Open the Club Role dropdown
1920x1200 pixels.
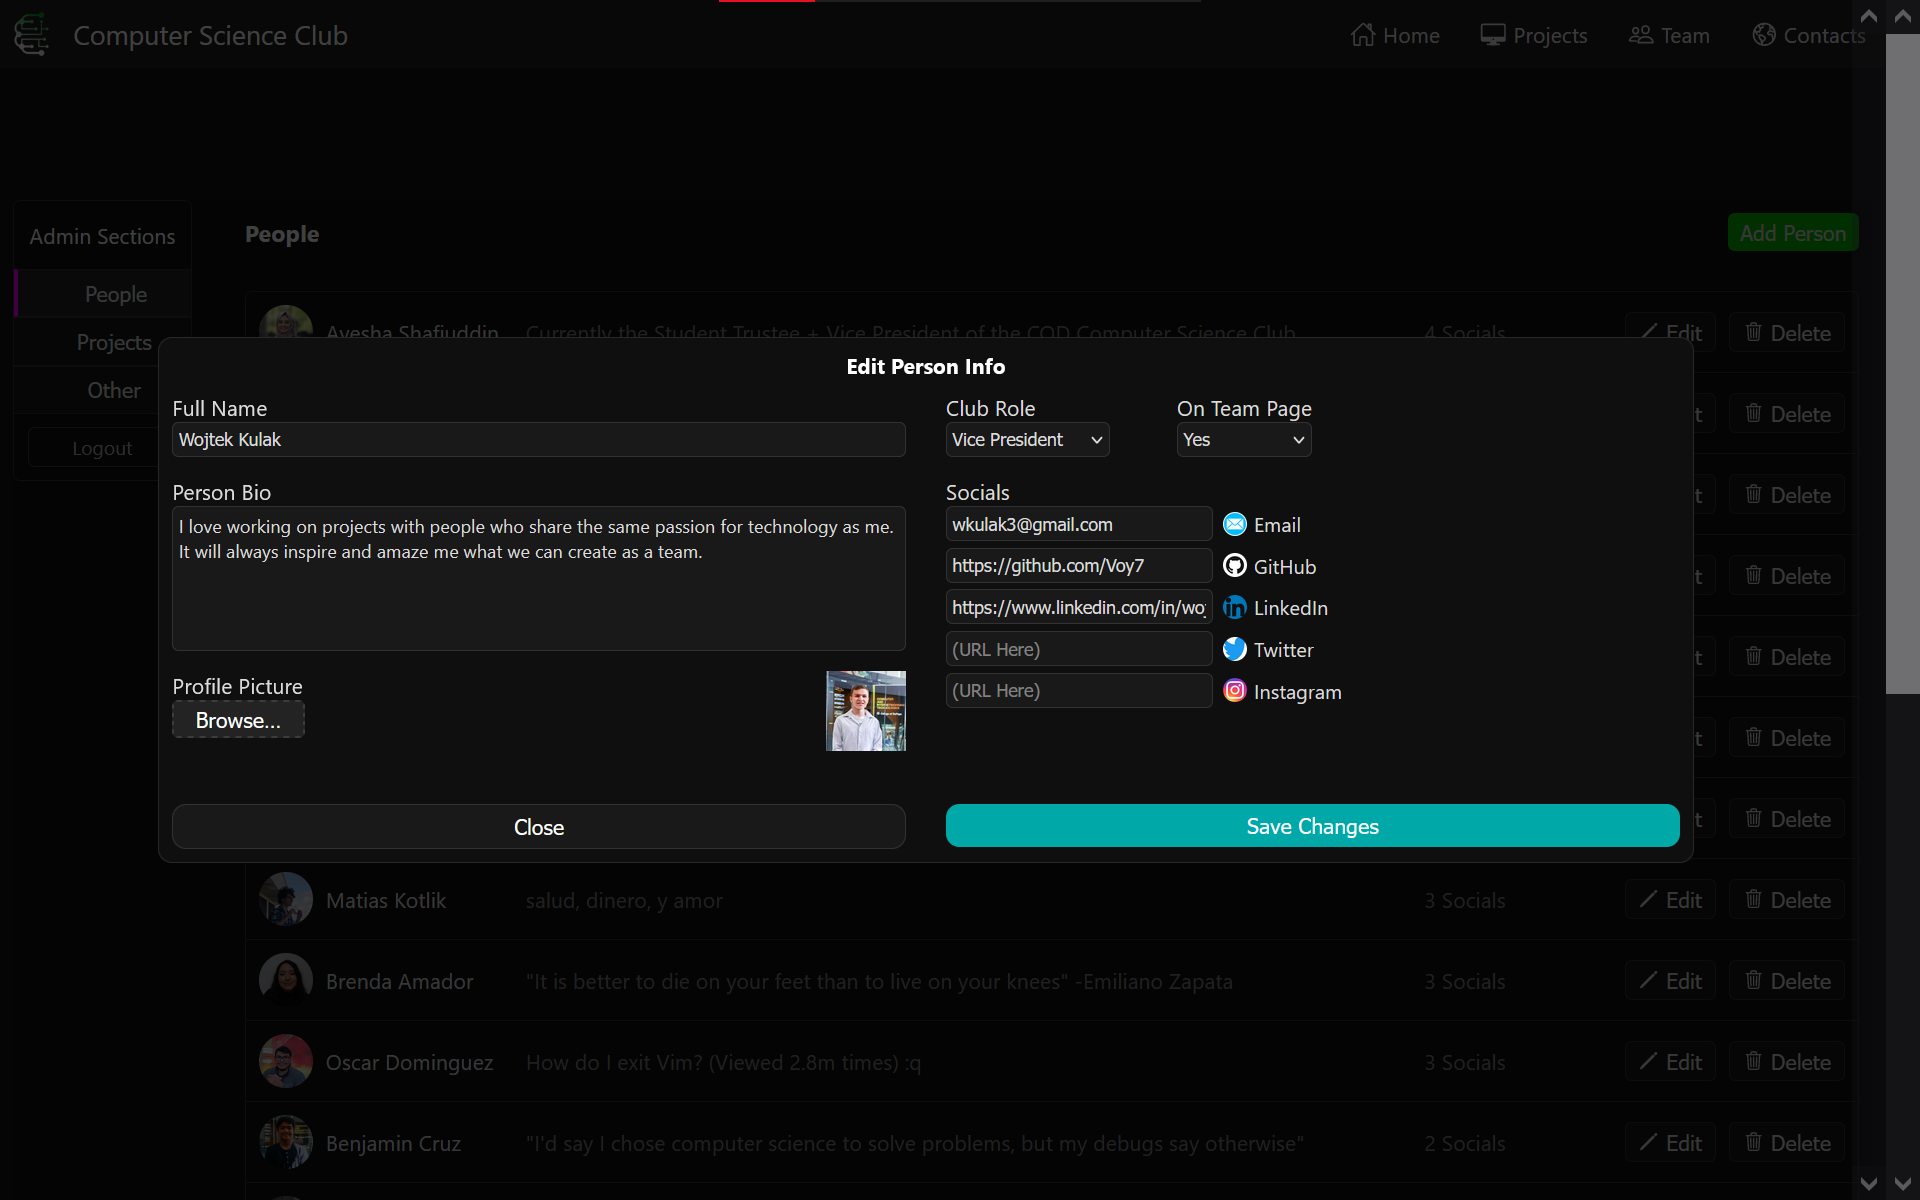[1027, 440]
